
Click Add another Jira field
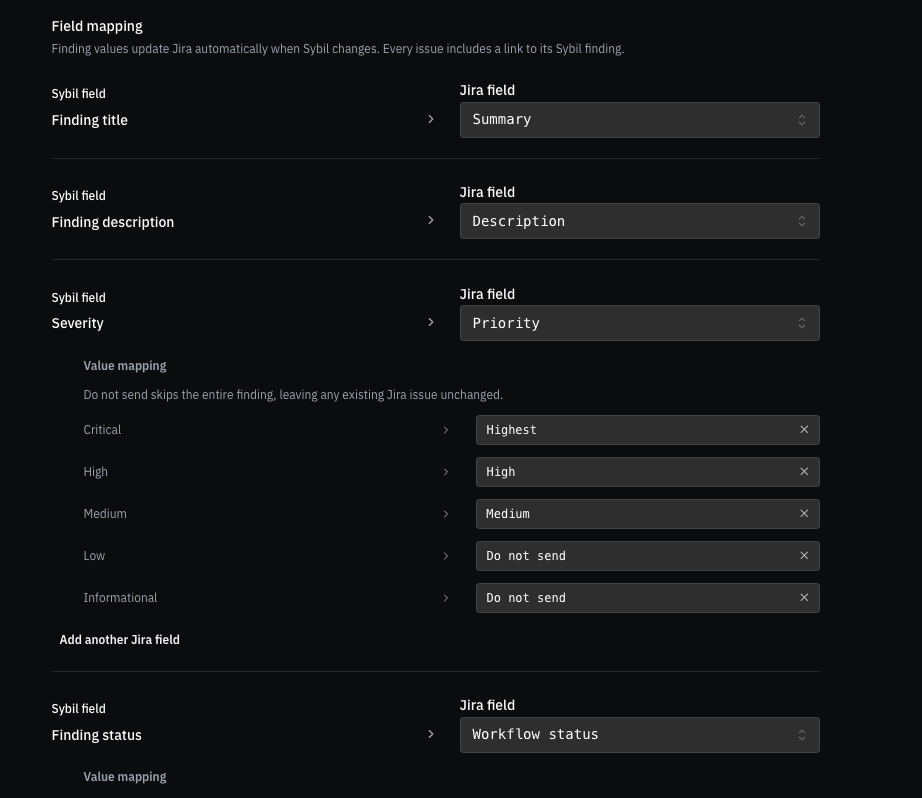click(119, 640)
